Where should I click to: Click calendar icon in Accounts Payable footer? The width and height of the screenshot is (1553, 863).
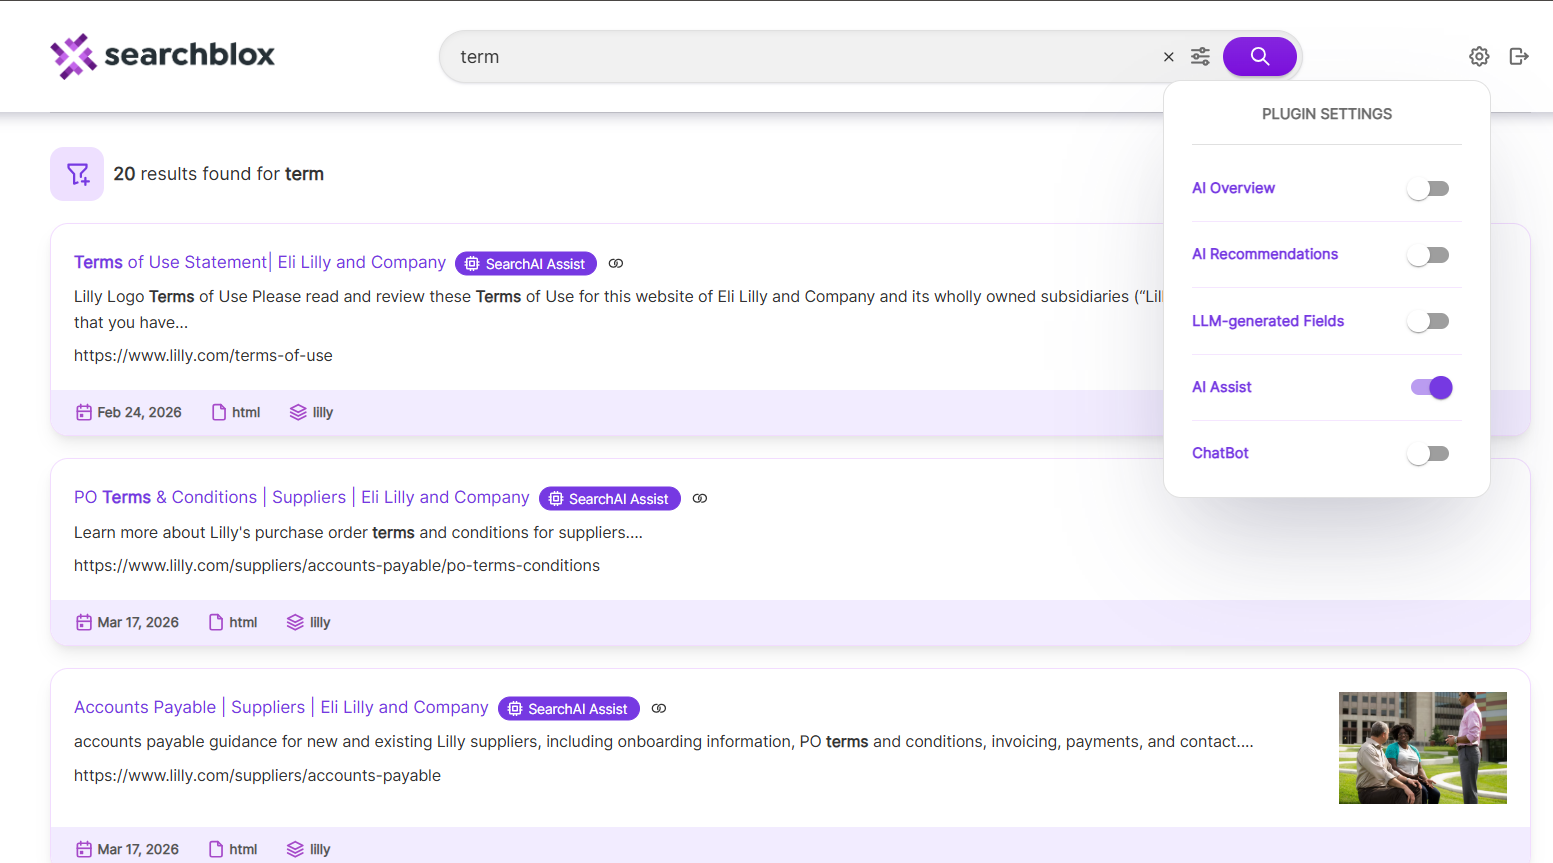84,849
